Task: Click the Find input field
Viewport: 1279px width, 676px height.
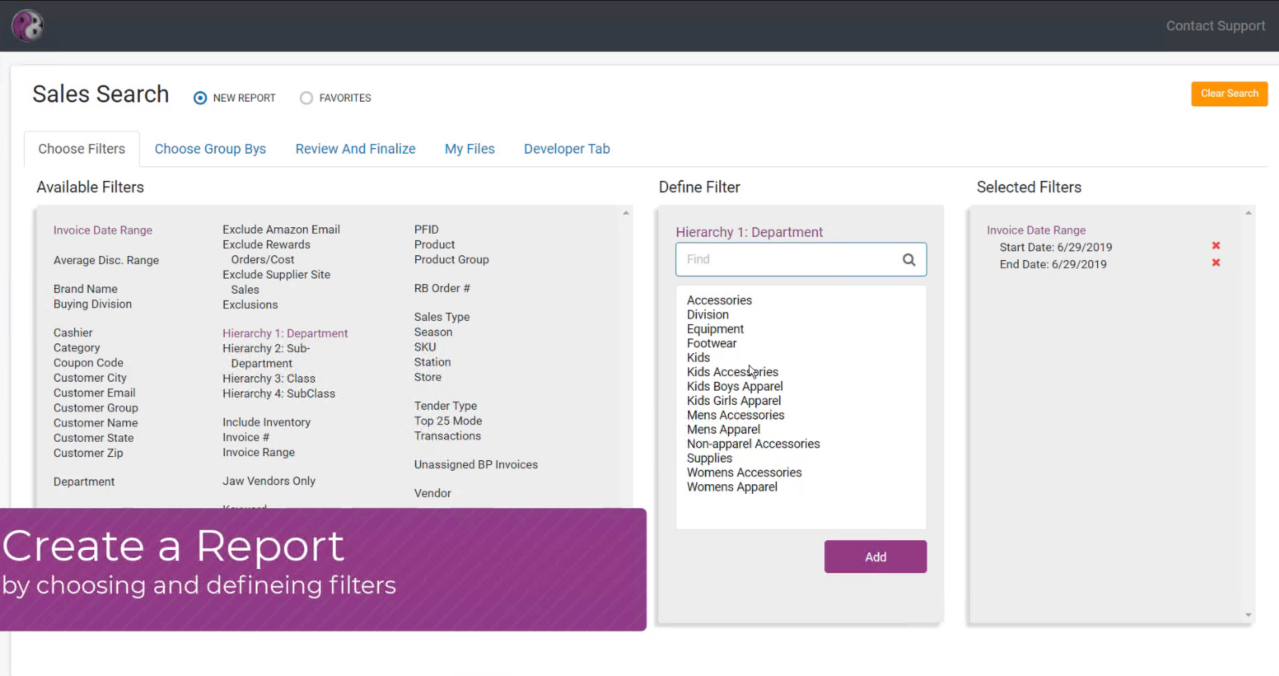Action: (801, 259)
